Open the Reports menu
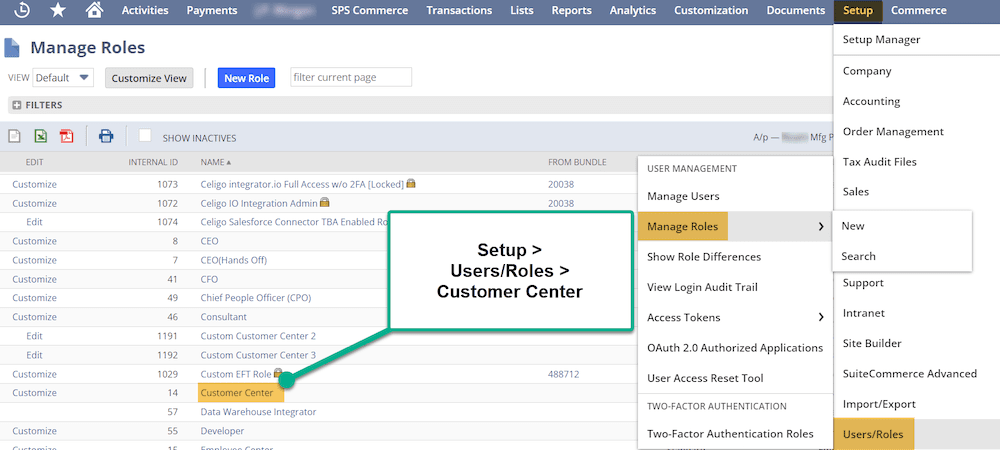The width and height of the screenshot is (1000, 450). click(571, 11)
